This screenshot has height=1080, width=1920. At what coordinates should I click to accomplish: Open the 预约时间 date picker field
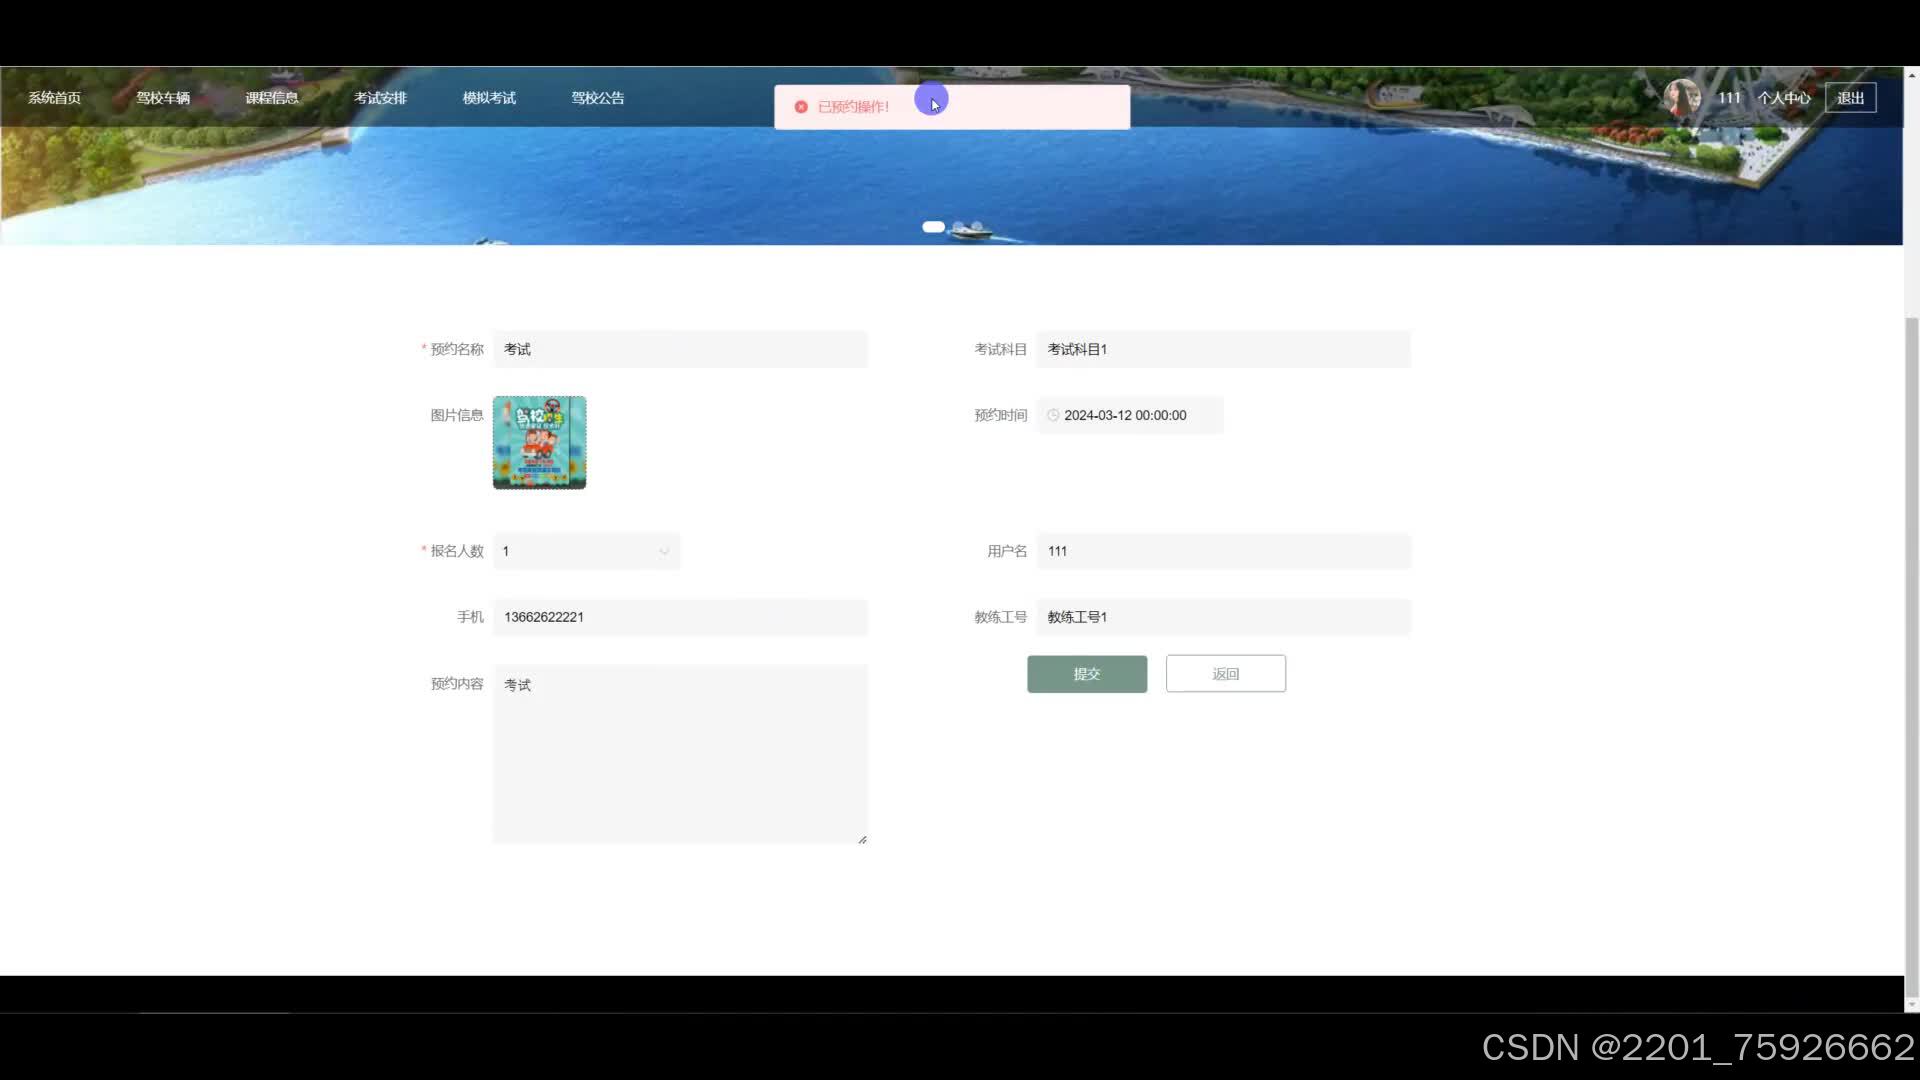point(1130,415)
